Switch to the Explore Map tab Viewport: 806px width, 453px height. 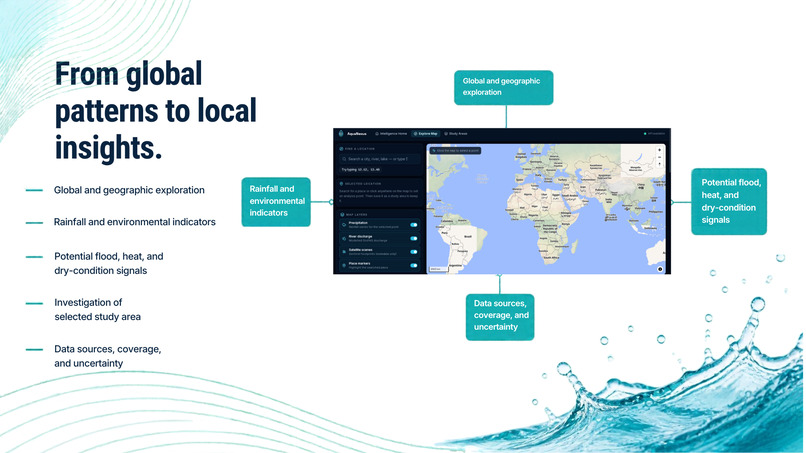coord(426,134)
